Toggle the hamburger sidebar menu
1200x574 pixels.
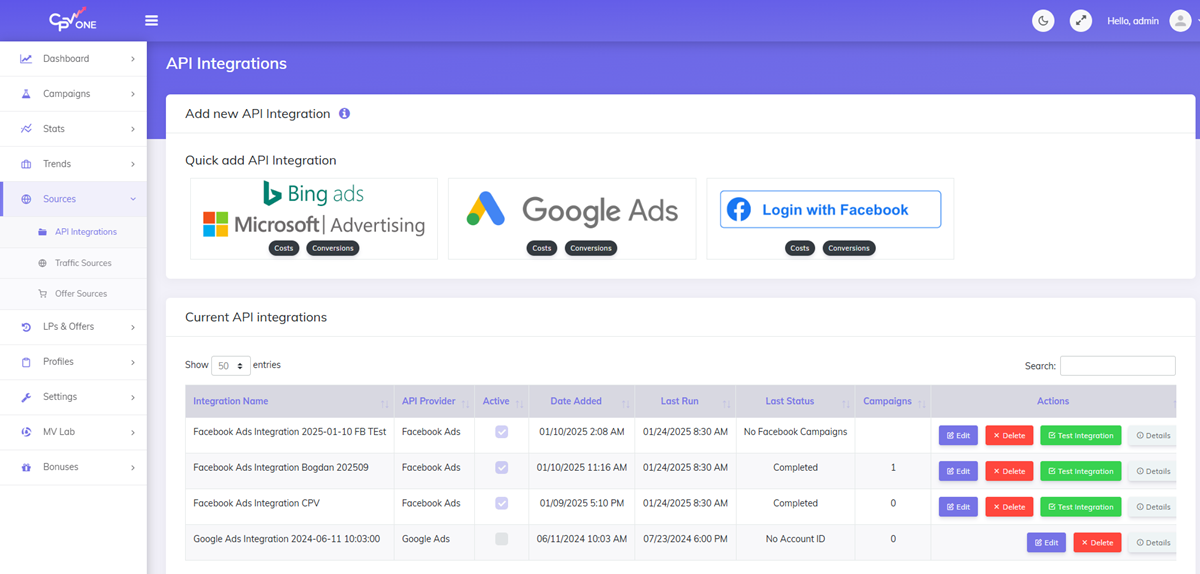click(151, 20)
